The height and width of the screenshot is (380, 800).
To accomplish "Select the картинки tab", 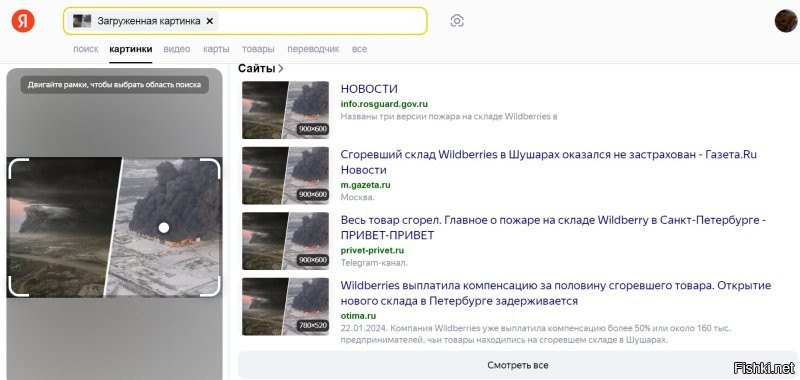I will point(131,49).
